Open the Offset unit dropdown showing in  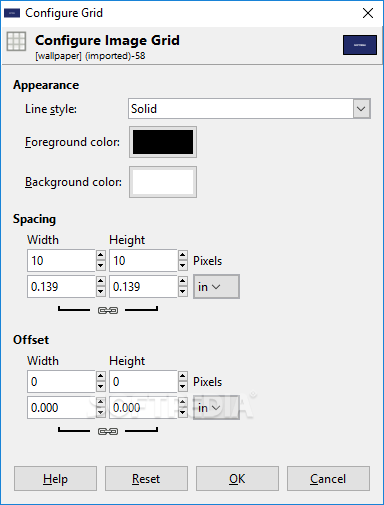coord(216,408)
